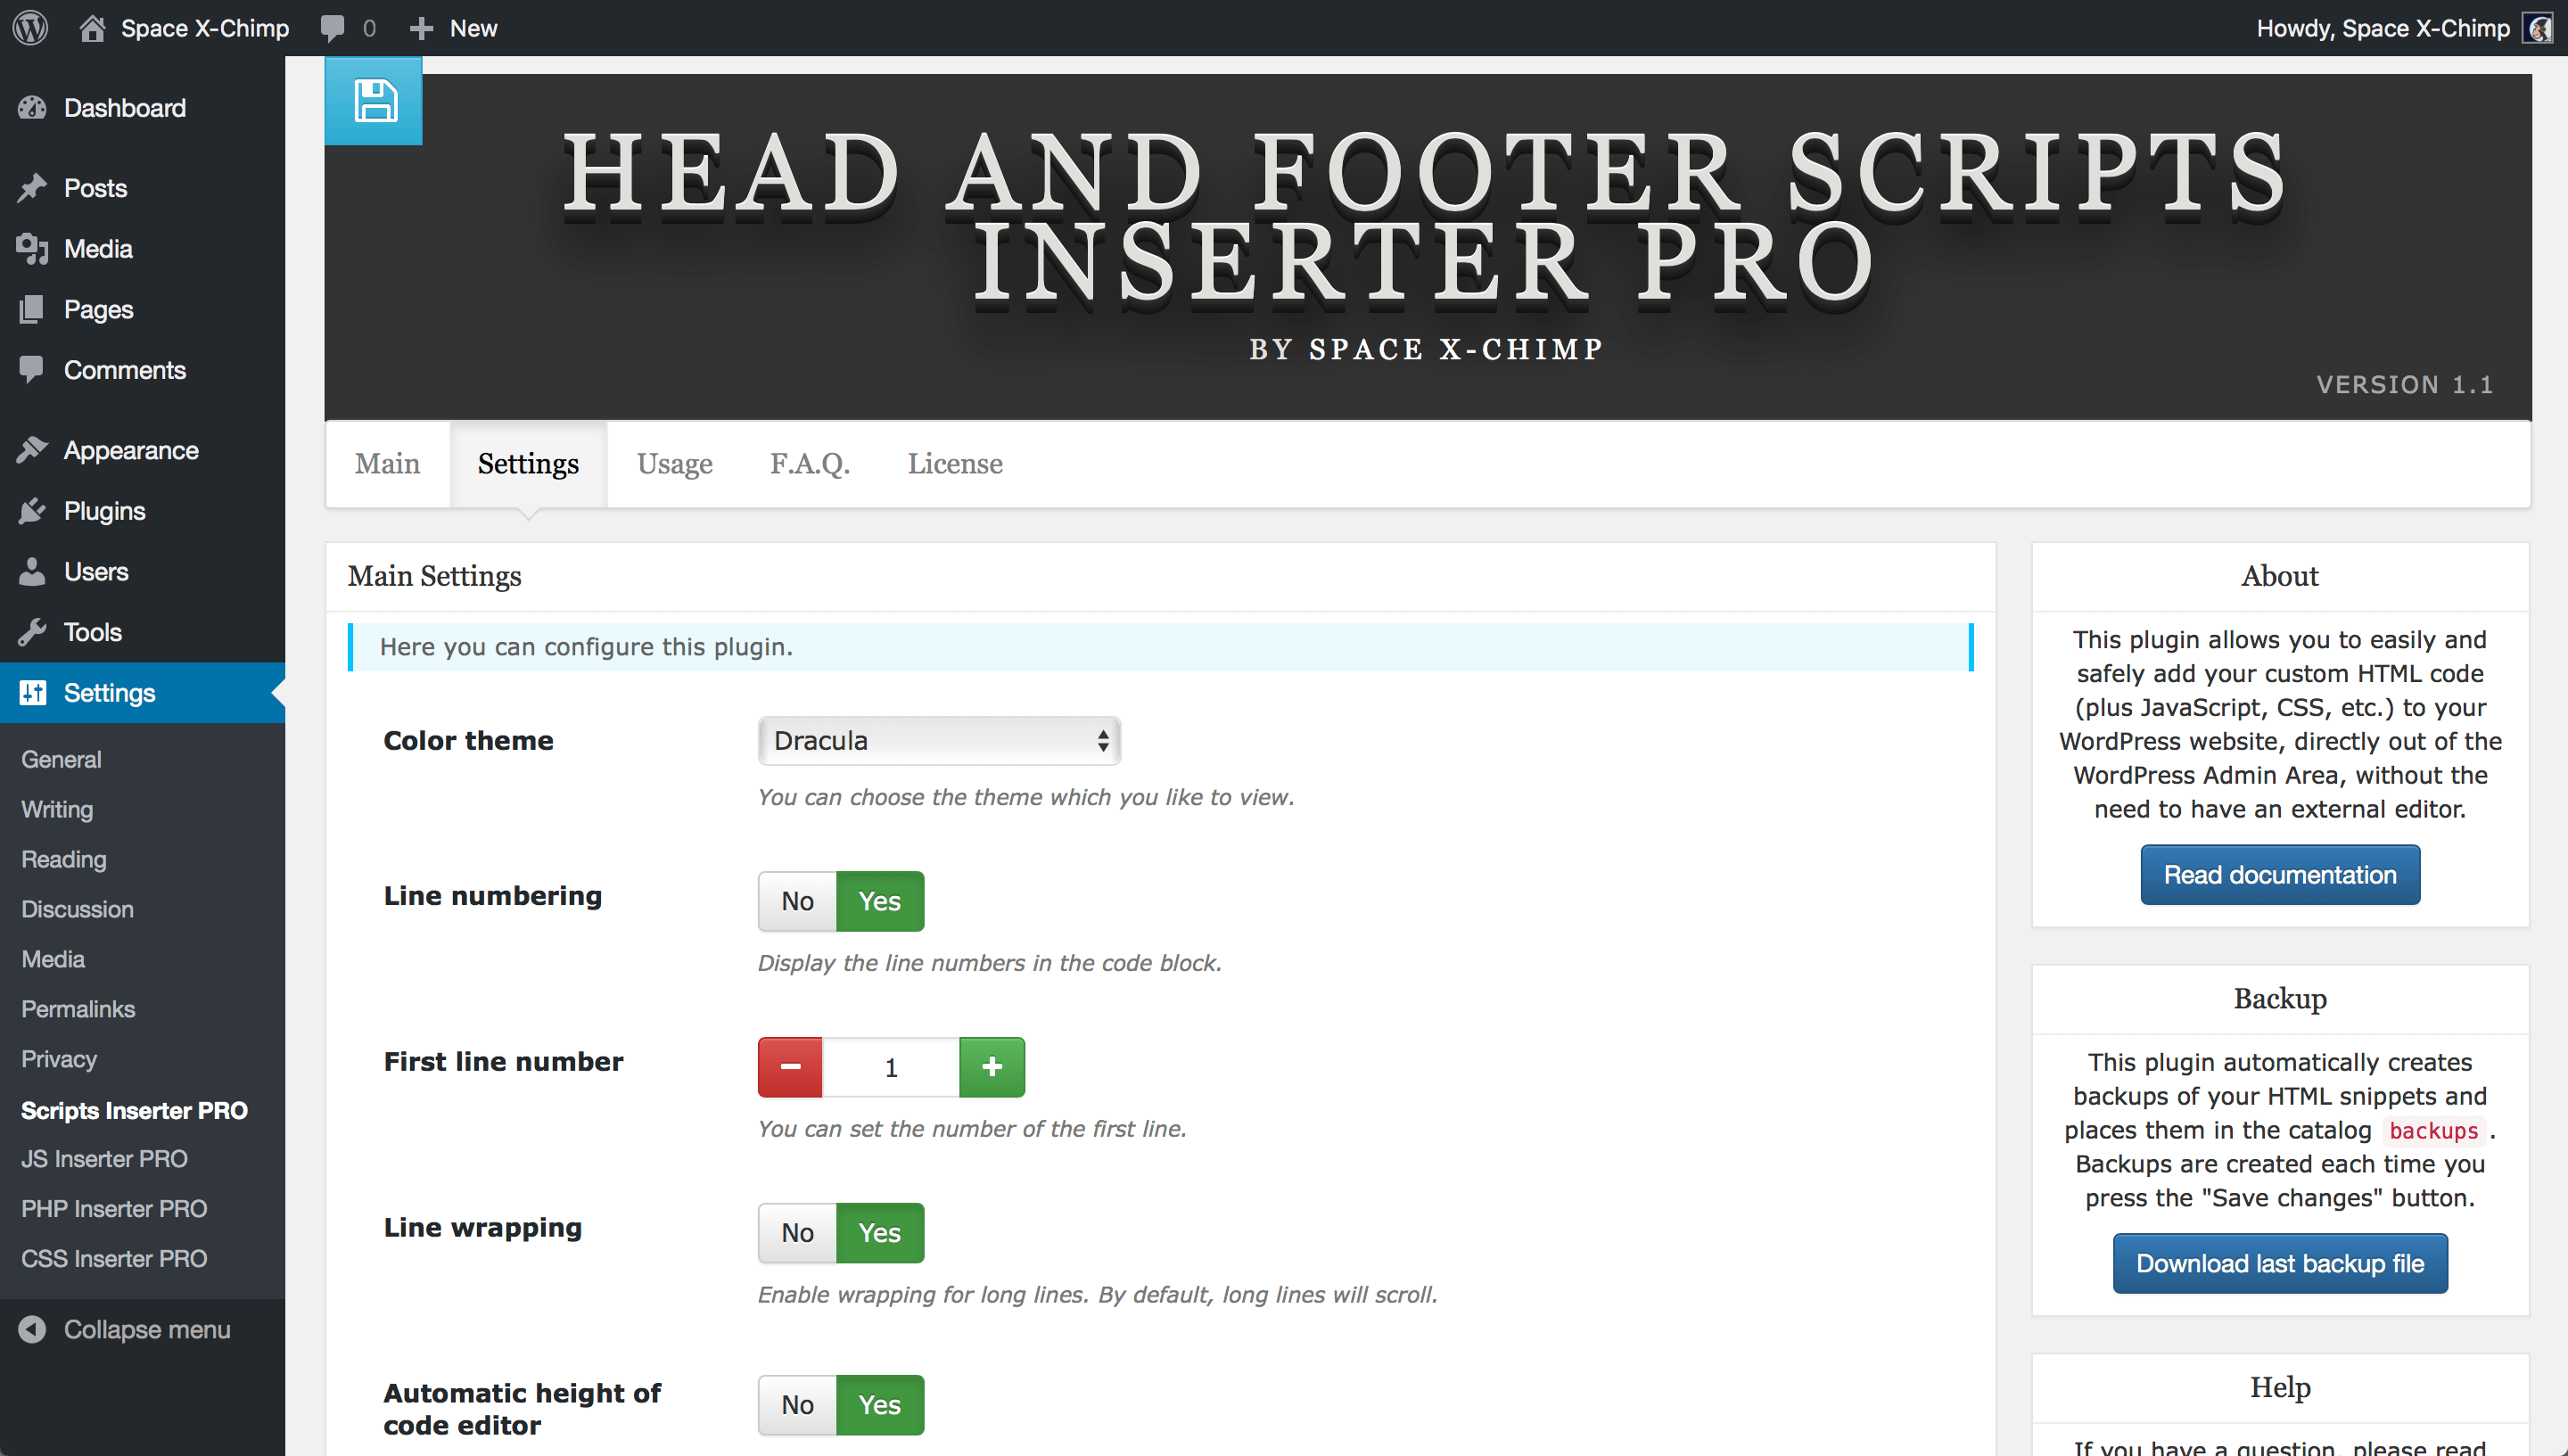Toggle Line wrapping to No

(x=799, y=1232)
